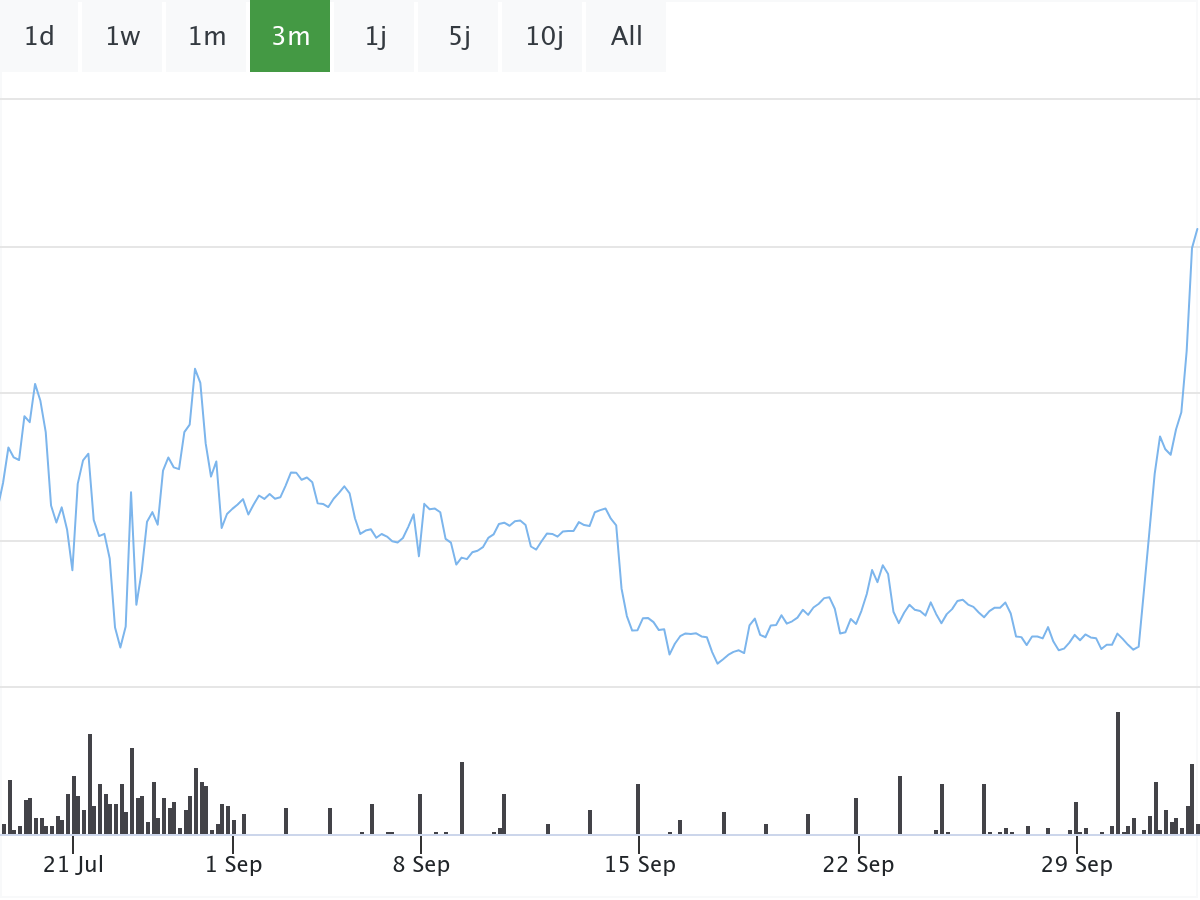Click the 1 Sep axis label
Image resolution: width=1200 pixels, height=900 pixels.
coord(233,865)
